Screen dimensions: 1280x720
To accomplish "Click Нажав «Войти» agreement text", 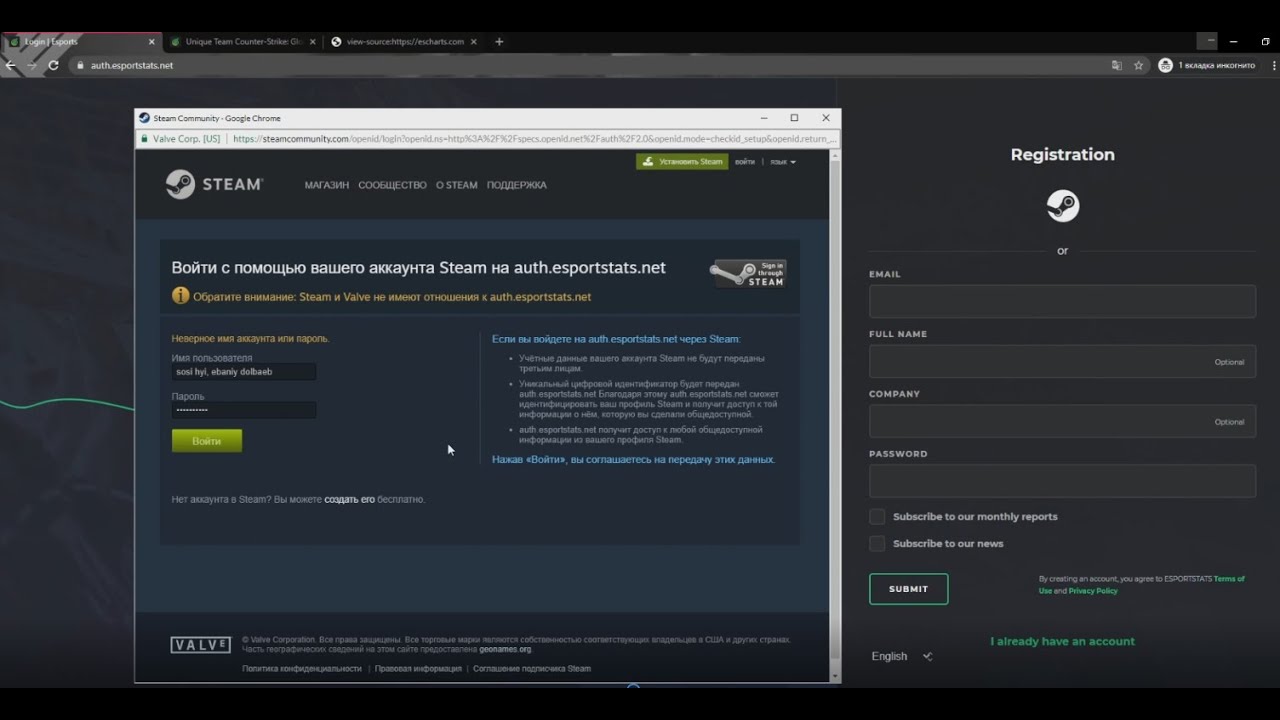I will click(633, 460).
